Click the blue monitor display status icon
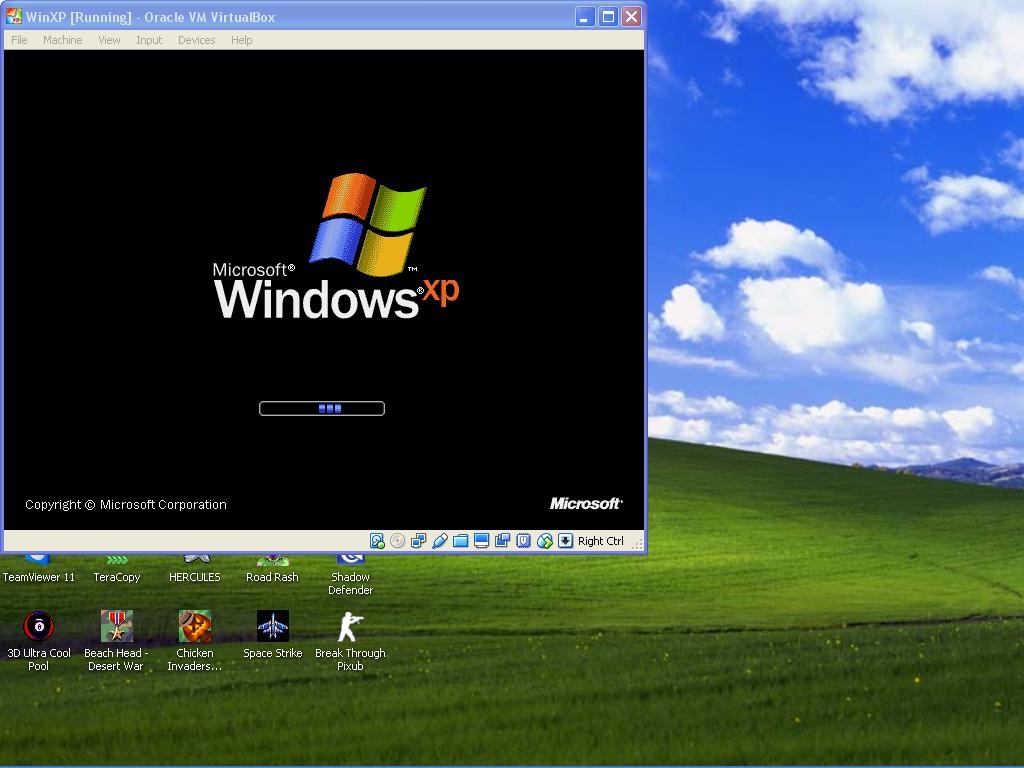Screen dimensions: 1024x768 (x=481, y=541)
